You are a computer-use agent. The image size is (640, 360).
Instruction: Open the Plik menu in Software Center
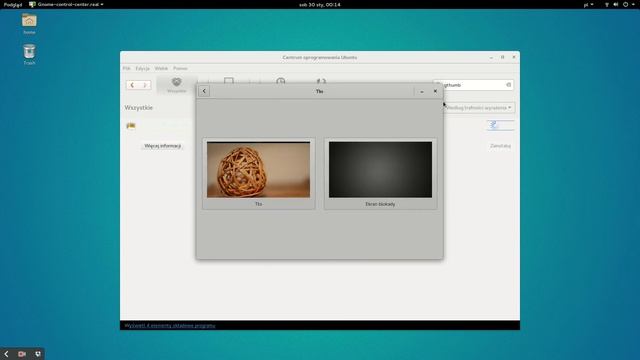click(x=127, y=69)
